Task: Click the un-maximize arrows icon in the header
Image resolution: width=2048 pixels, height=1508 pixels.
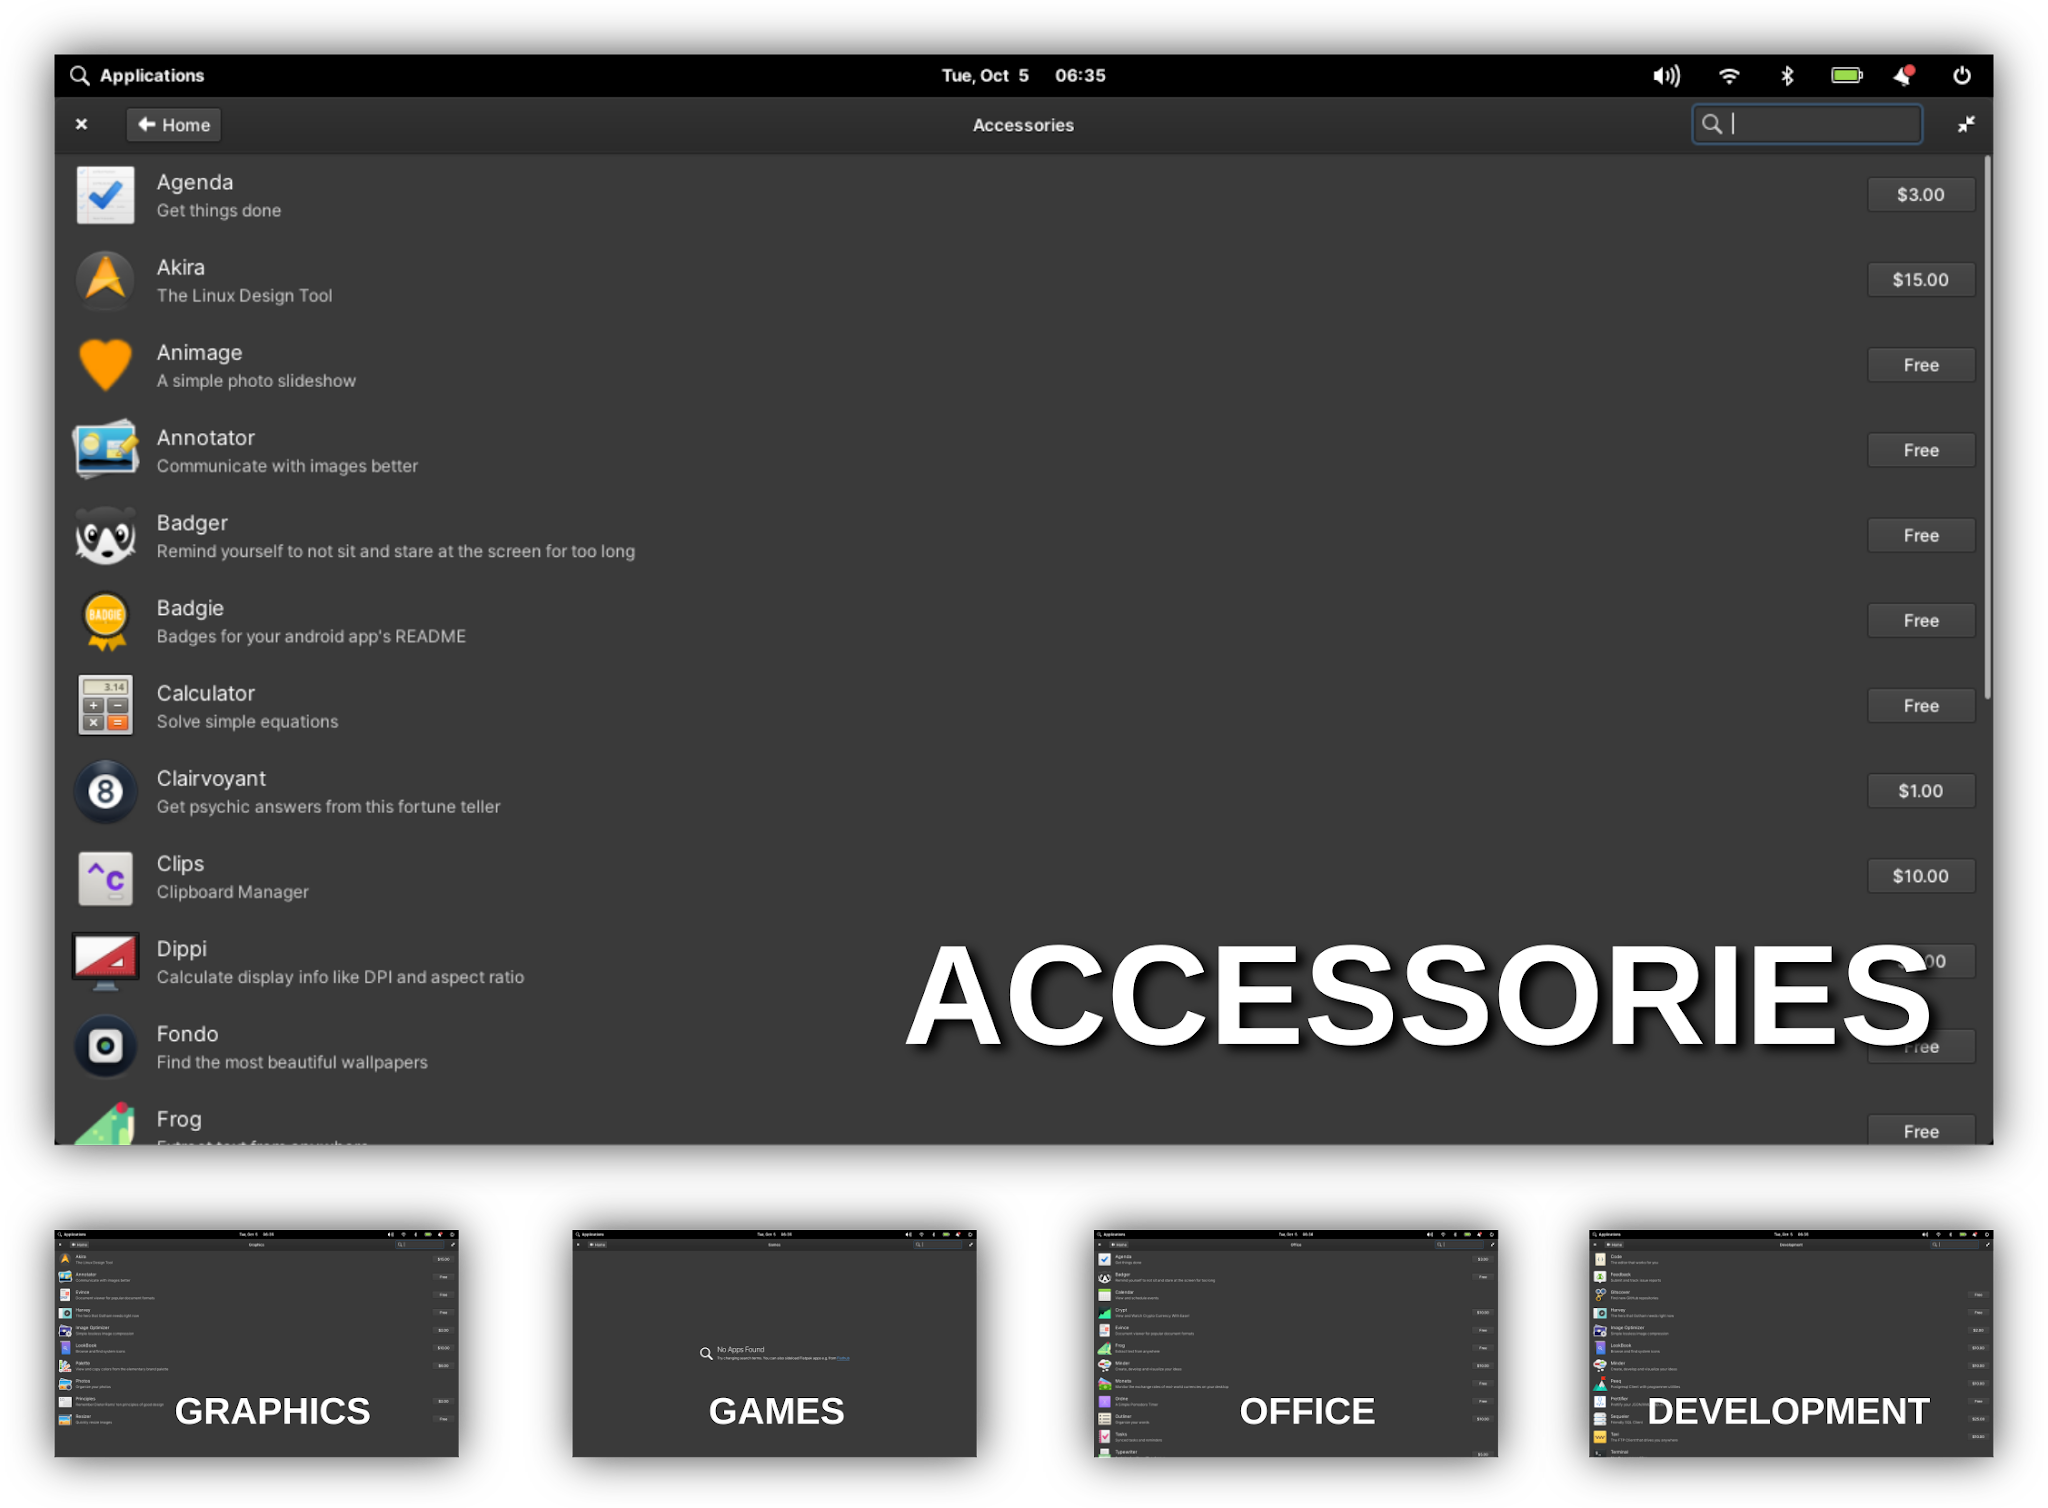Action: pos(1966,125)
